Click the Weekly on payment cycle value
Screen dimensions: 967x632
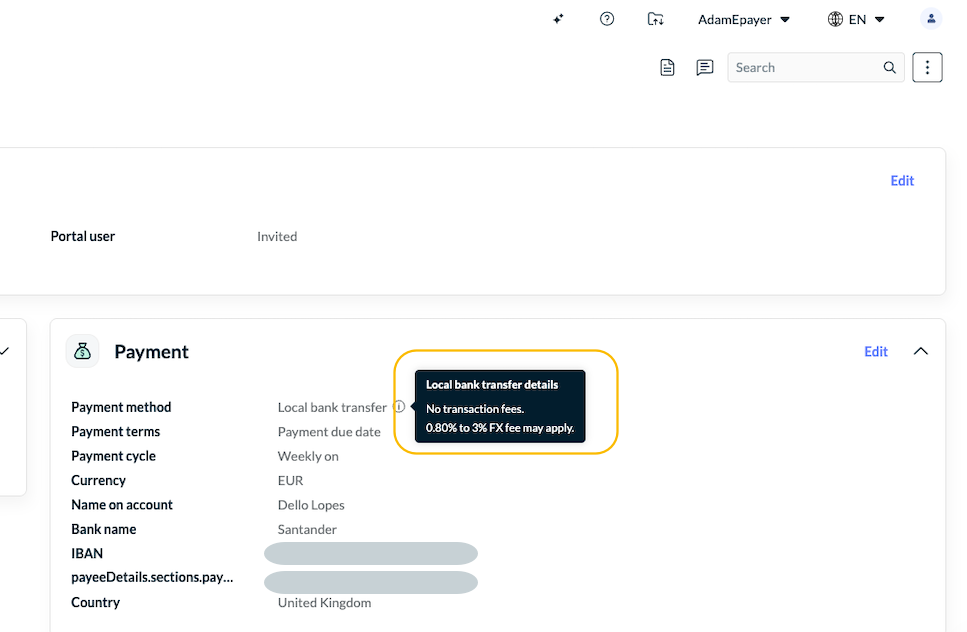pos(308,456)
